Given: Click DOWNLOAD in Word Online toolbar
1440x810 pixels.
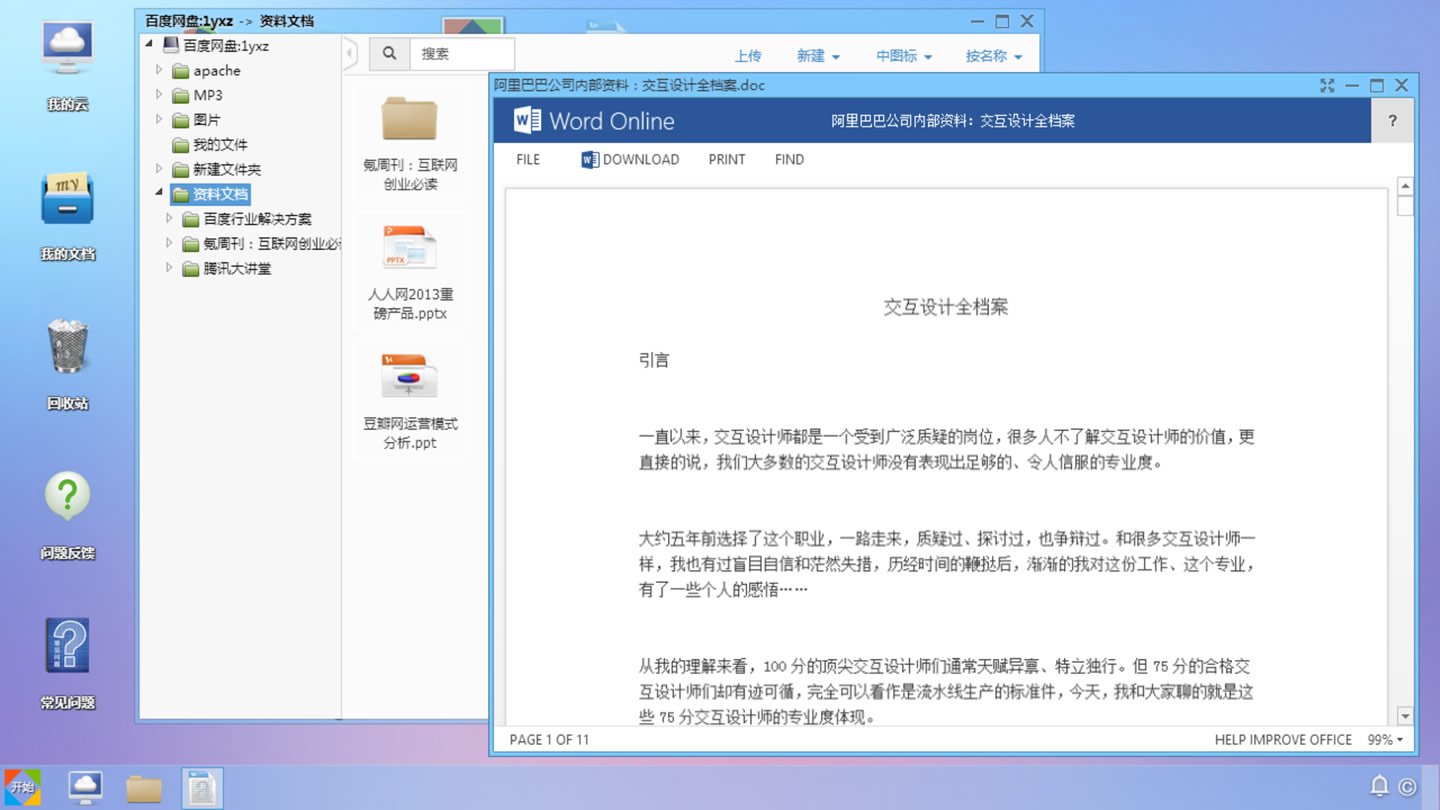Looking at the screenshot, I should 630,159.
